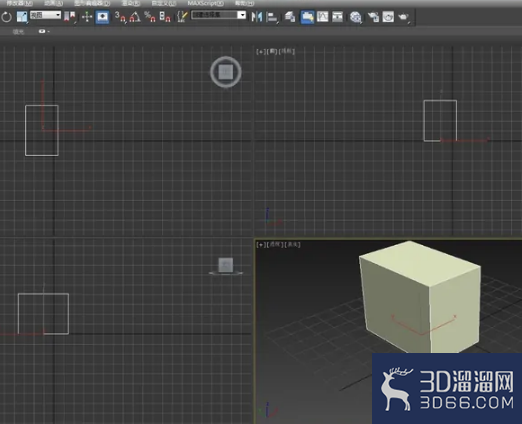Open the Rendered Frame Window

pyautogui.click(x=388, y=17)
